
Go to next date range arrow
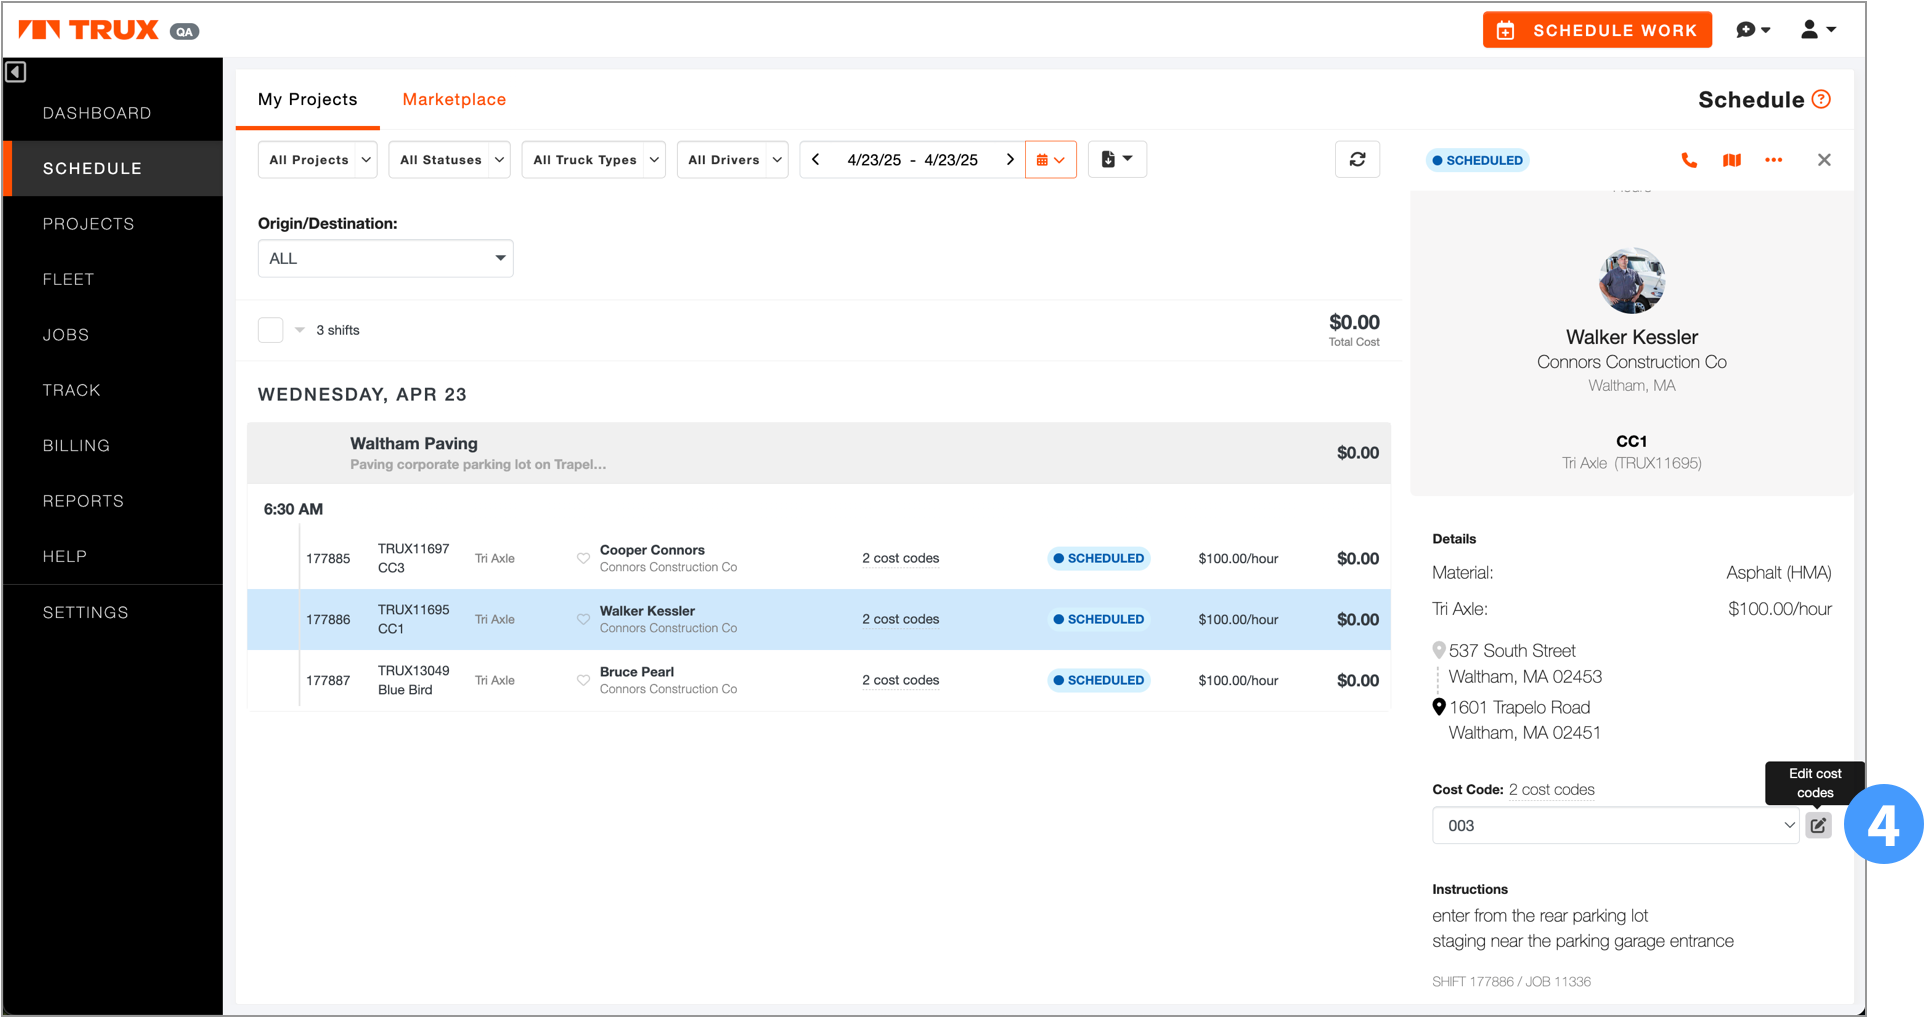pyautogui.click(x=1010, y=160)
